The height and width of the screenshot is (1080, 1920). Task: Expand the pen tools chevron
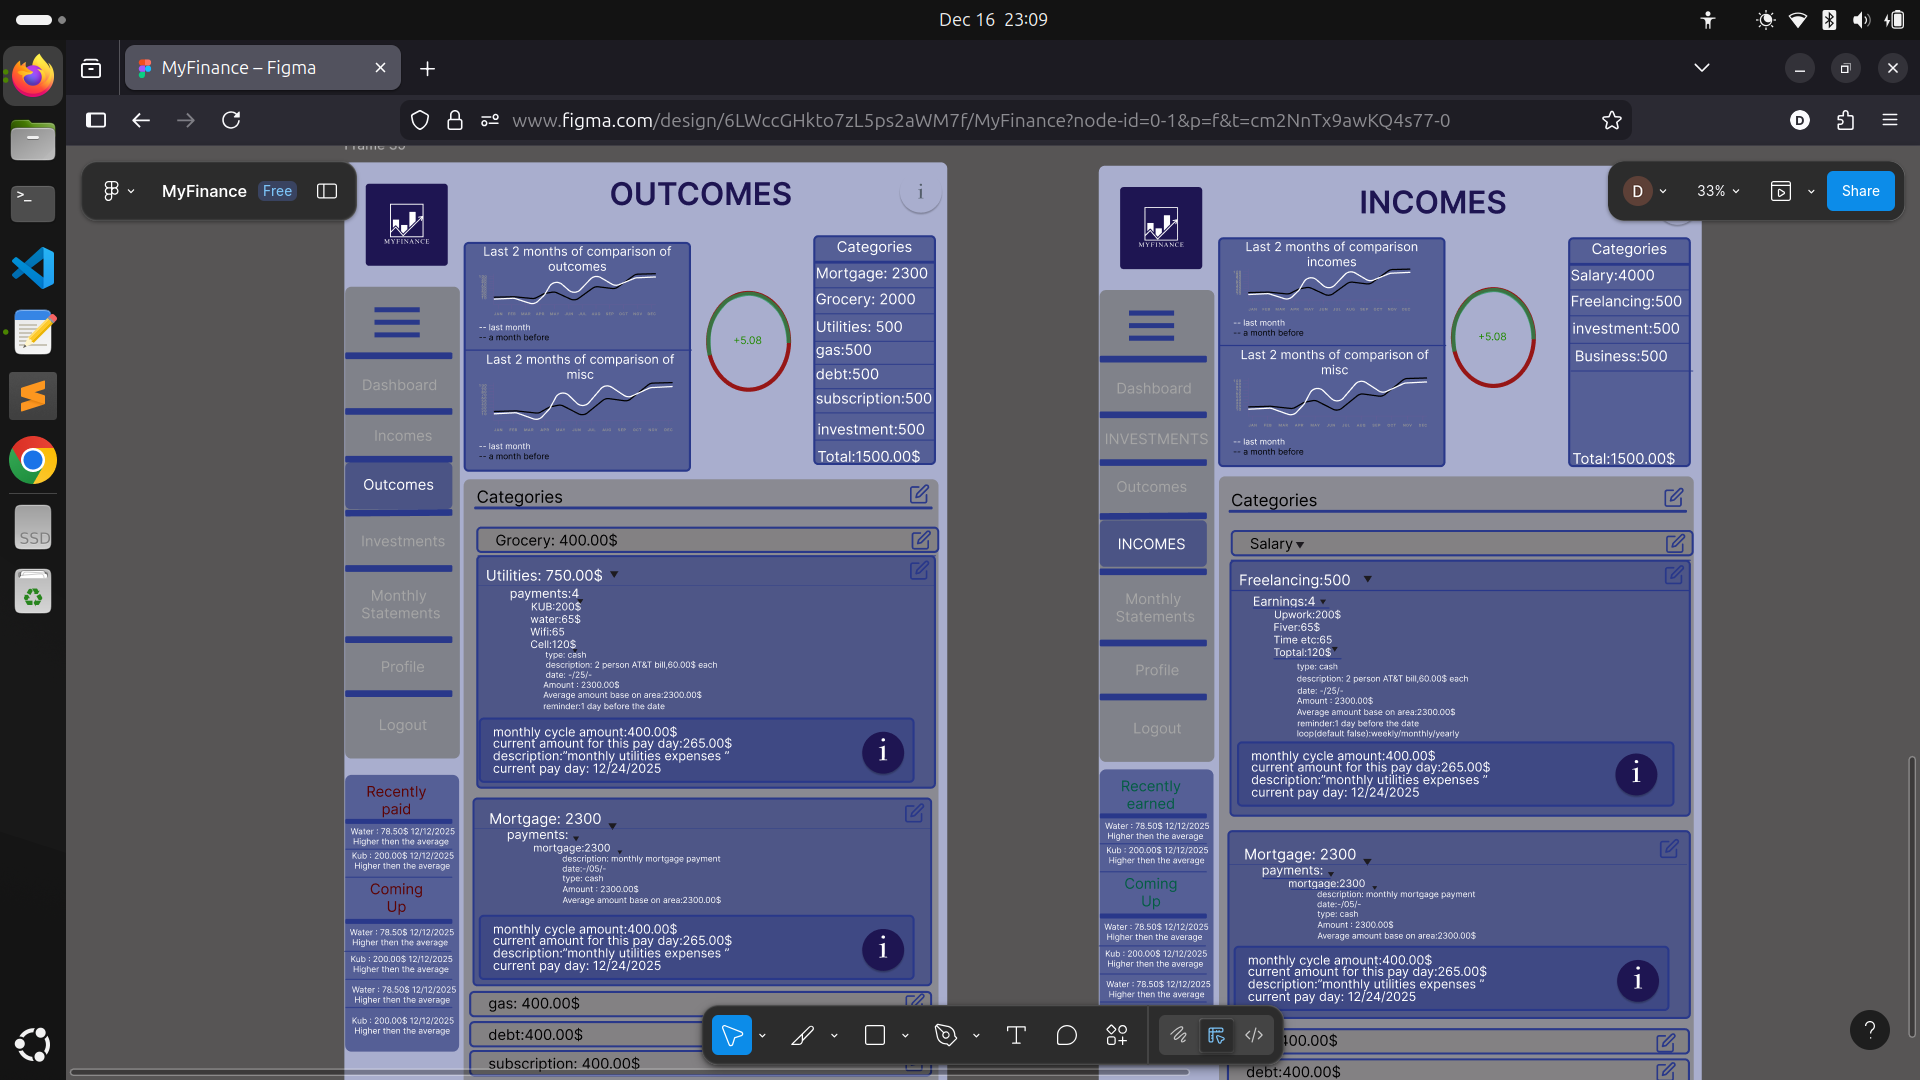[976, 1036]
